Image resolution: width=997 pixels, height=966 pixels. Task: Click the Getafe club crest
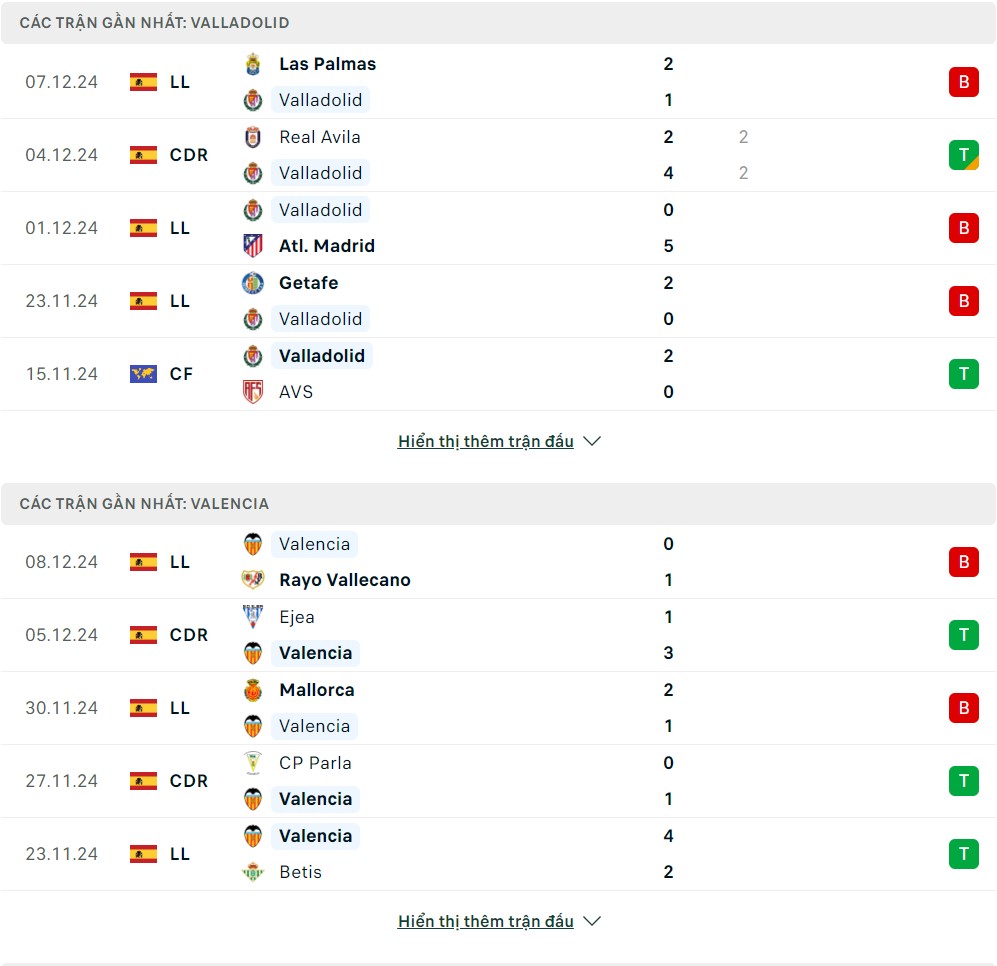tap(253, 283)
